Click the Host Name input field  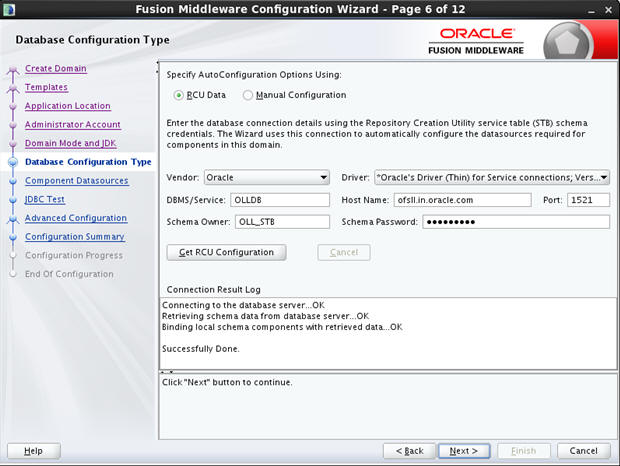[x=462, y=200]
